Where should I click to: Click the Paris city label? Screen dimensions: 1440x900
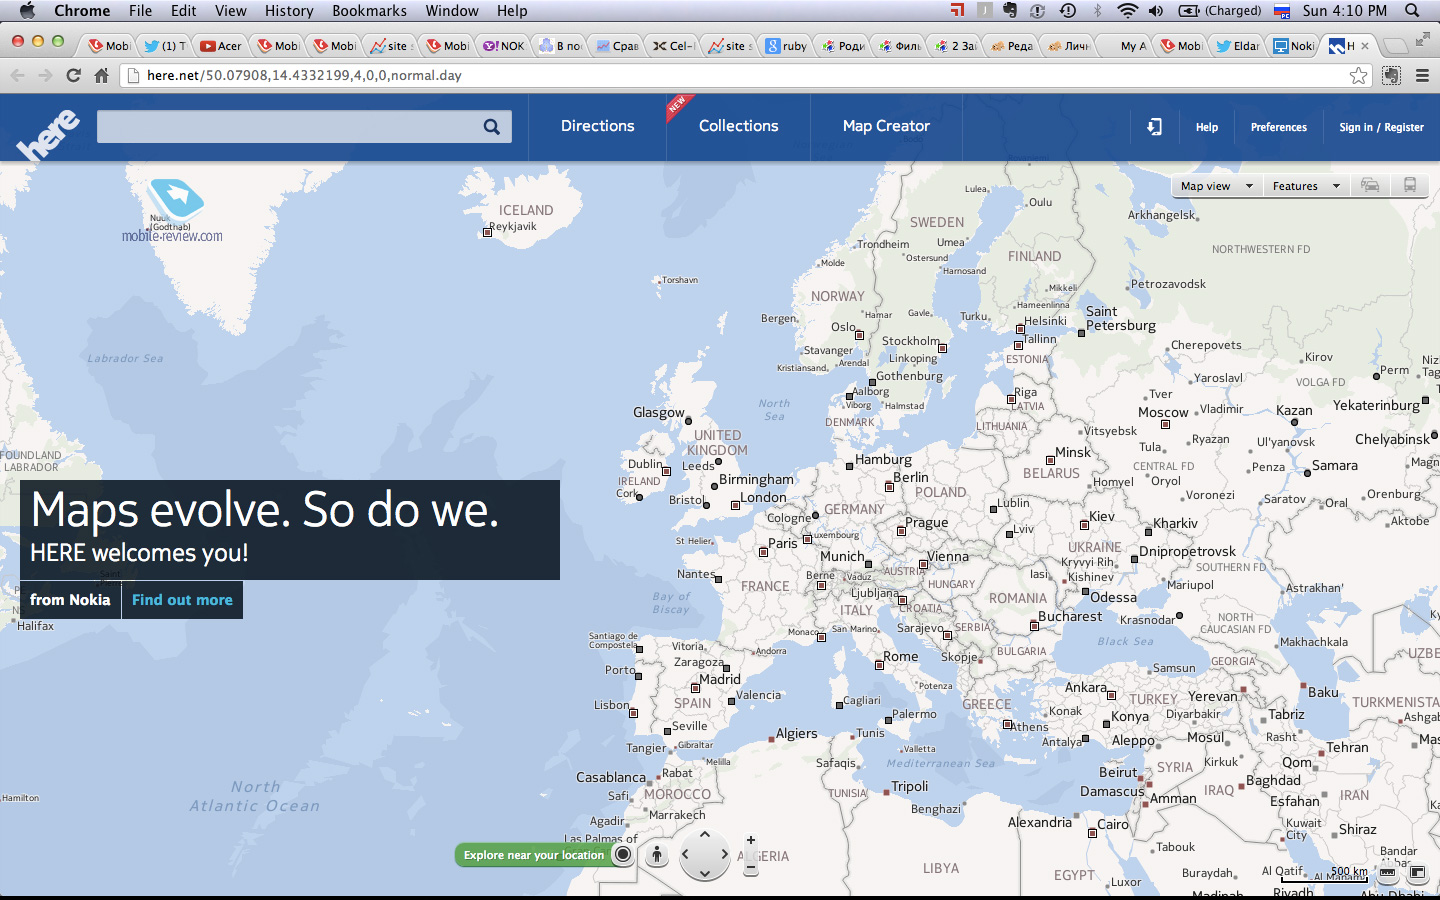tap(783, 544)
